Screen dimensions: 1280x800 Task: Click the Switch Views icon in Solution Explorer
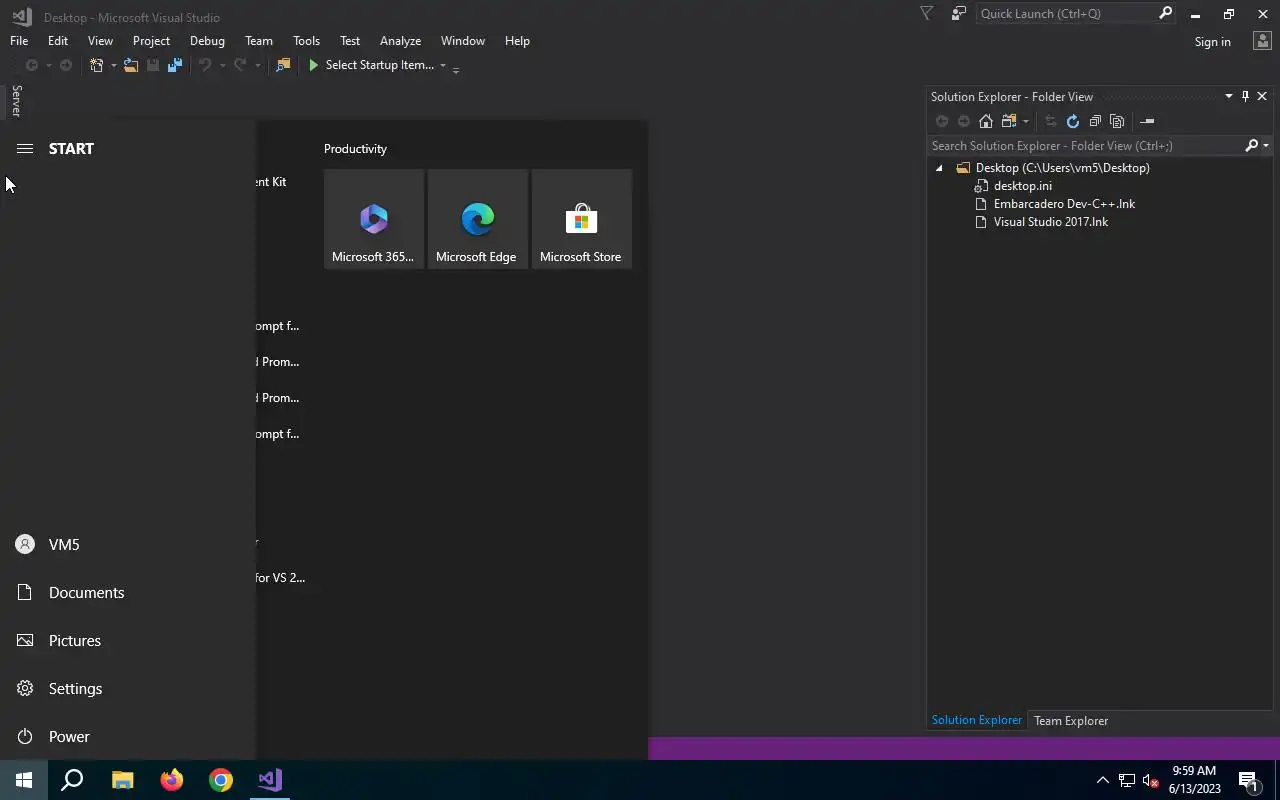(x=1009, y=121)
